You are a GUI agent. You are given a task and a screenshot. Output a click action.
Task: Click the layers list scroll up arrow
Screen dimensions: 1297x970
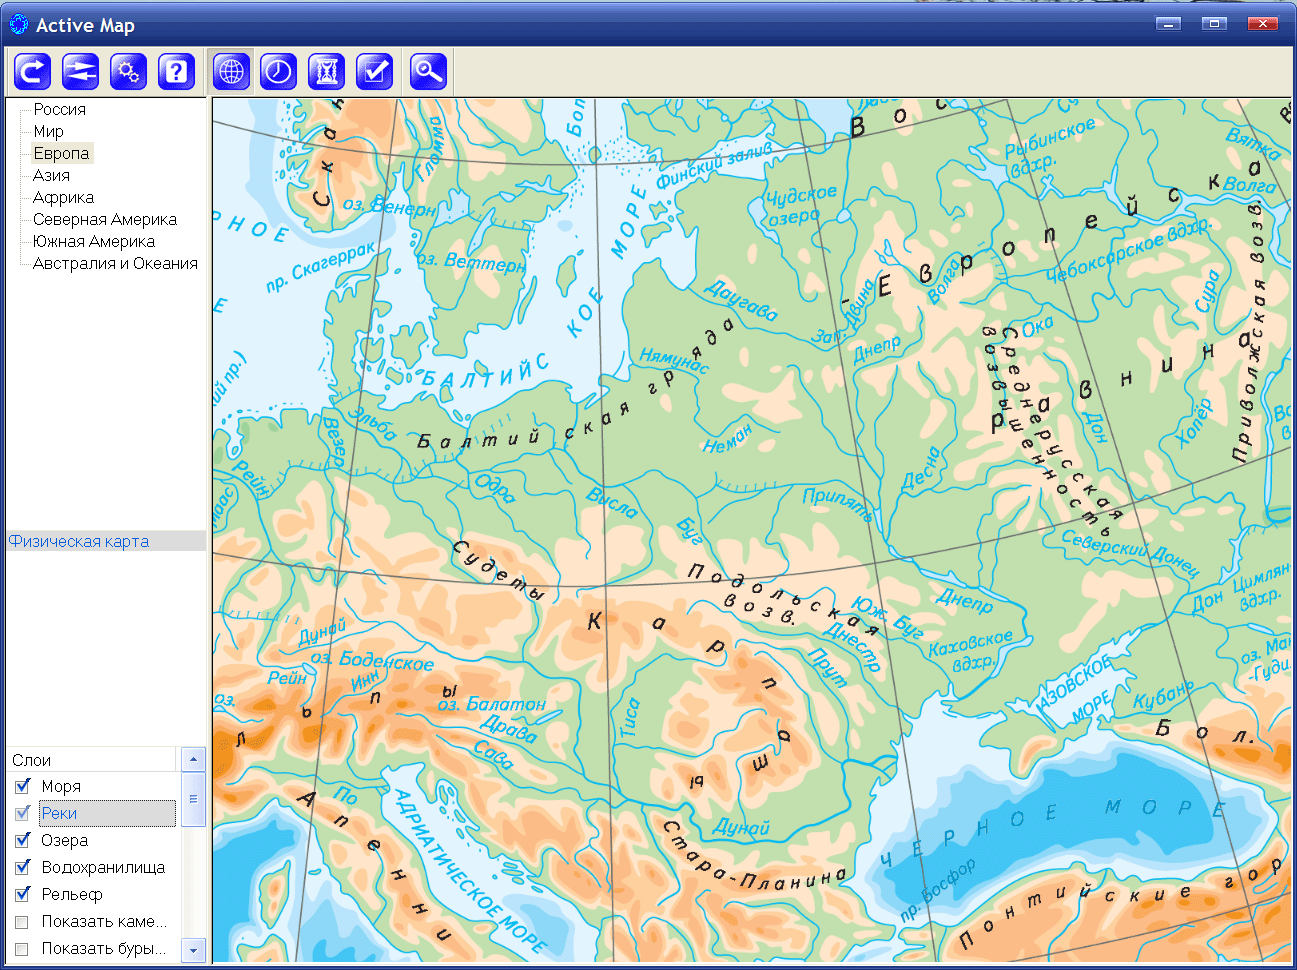point(194,759)
